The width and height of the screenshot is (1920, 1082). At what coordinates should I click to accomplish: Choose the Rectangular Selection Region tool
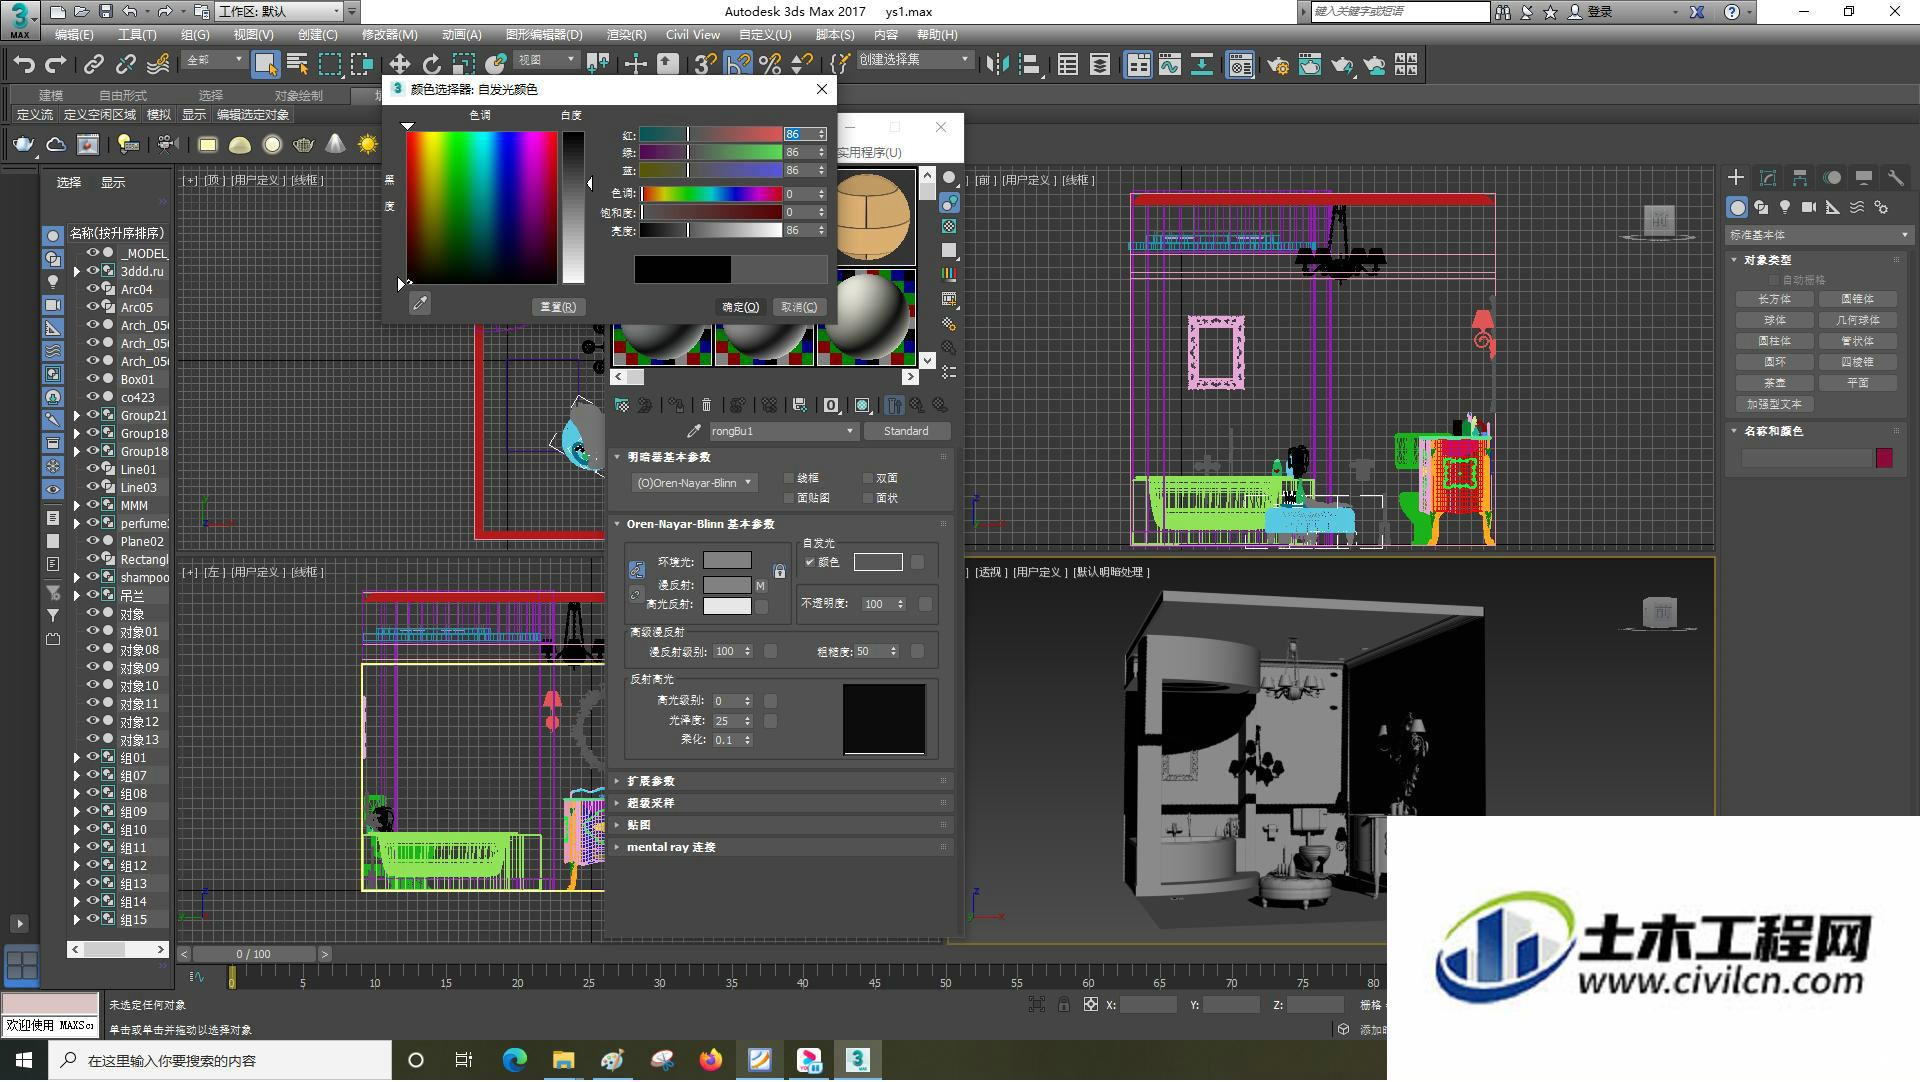click(329, 65)
